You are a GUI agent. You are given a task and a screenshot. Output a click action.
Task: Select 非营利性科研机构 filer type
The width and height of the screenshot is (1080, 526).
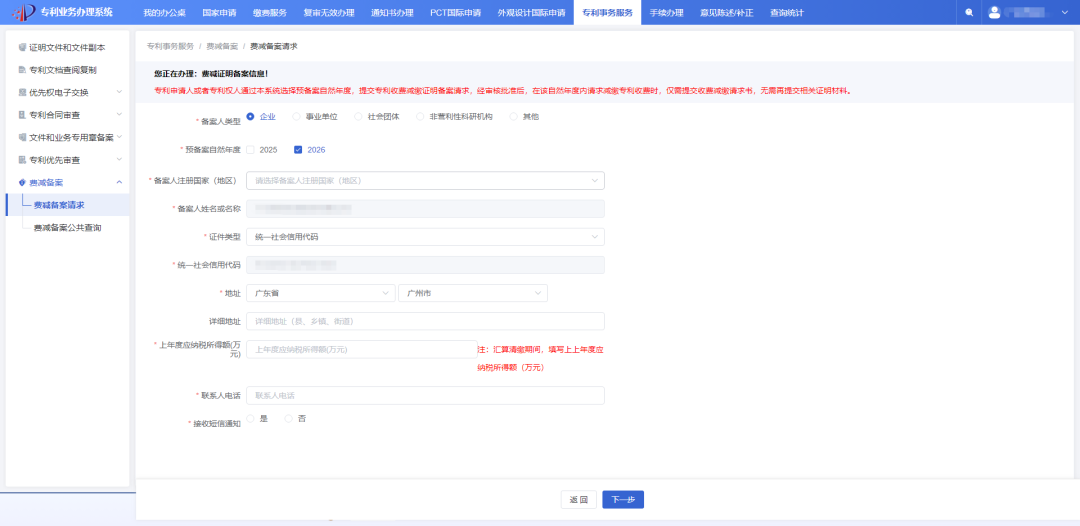(x=420, y=116)
